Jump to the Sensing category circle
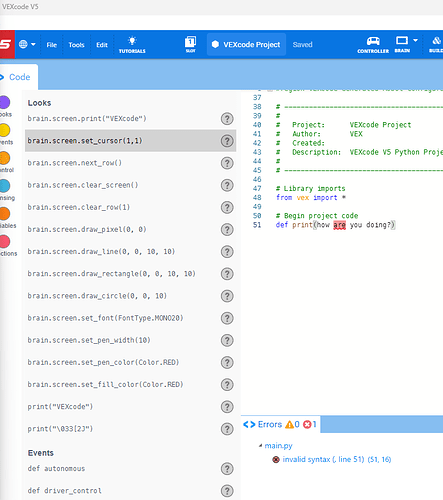 (5, 186)
